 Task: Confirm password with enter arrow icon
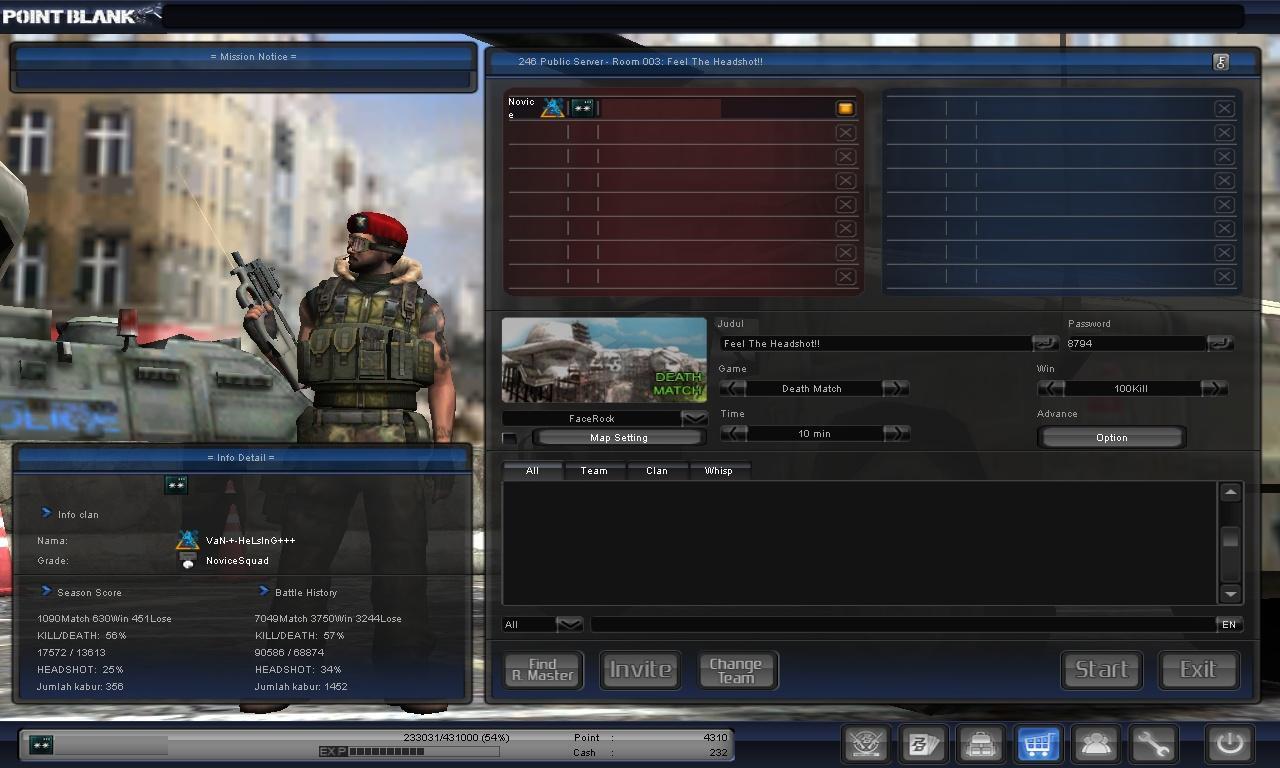1220,343
